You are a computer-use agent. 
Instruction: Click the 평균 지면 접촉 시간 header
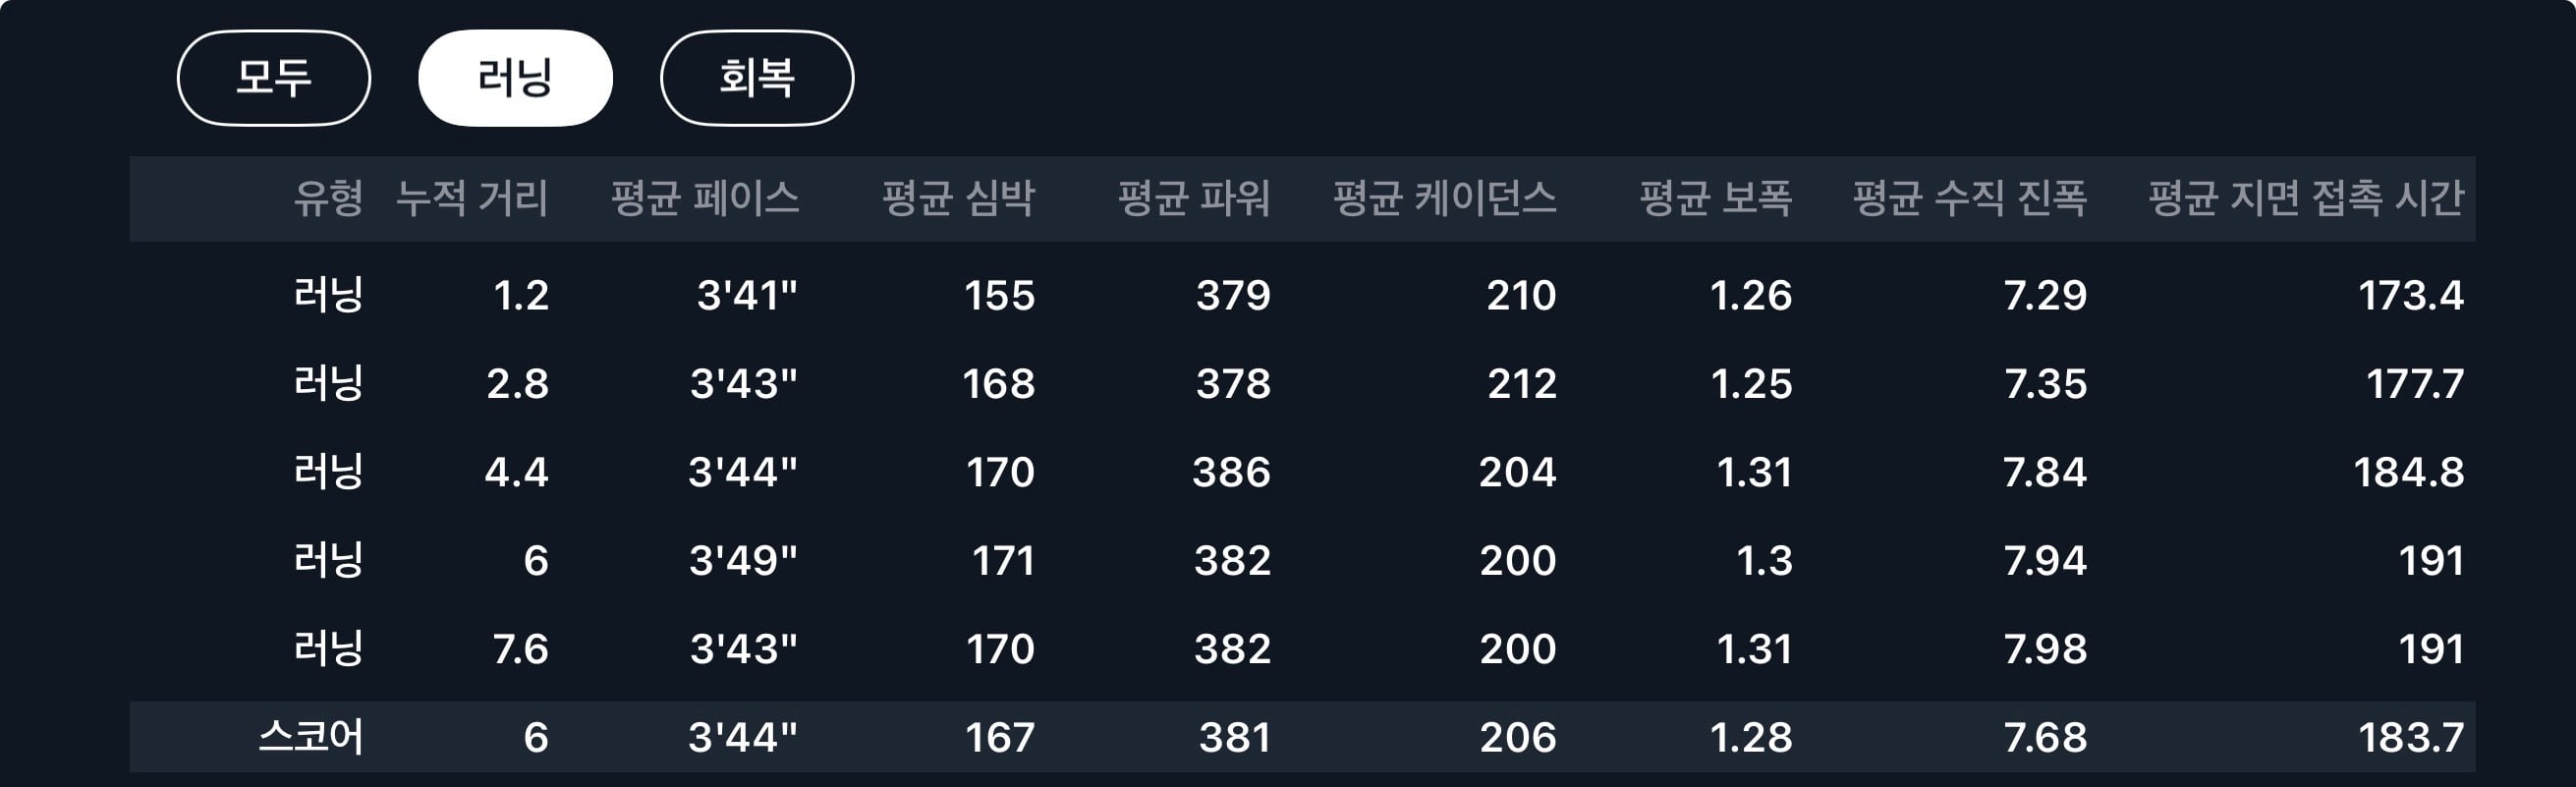2306,198
